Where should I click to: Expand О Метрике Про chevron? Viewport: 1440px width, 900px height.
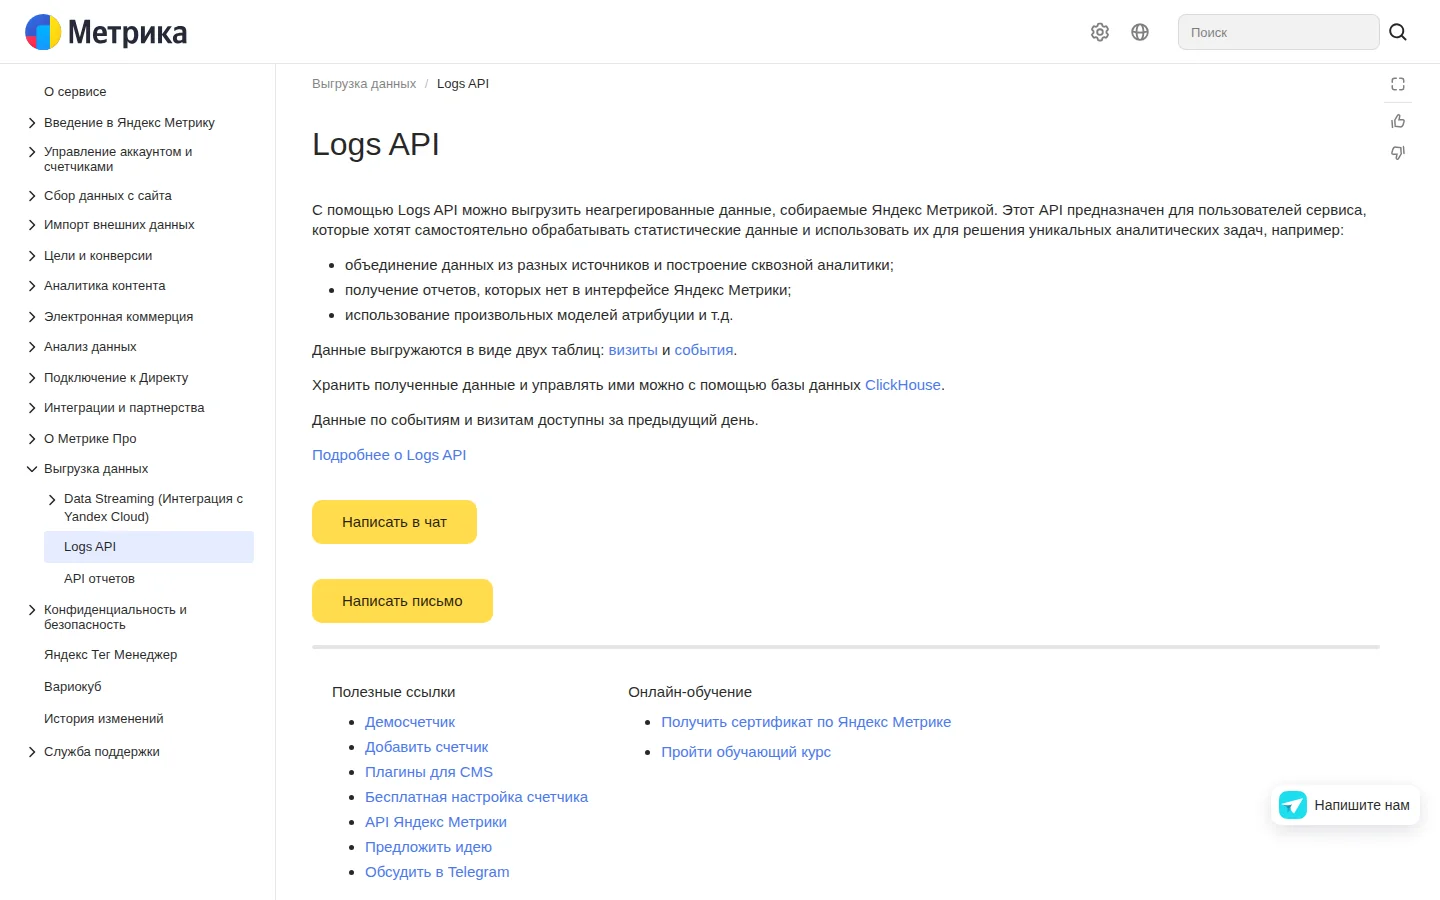[x=32, y=439]
